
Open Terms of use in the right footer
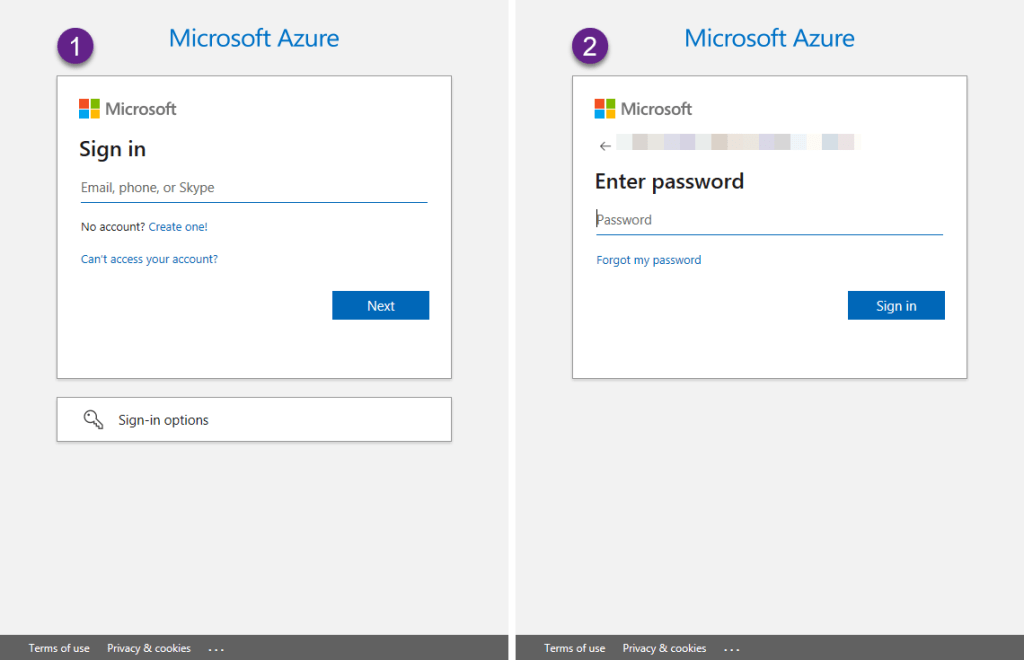tap(574, 648)
